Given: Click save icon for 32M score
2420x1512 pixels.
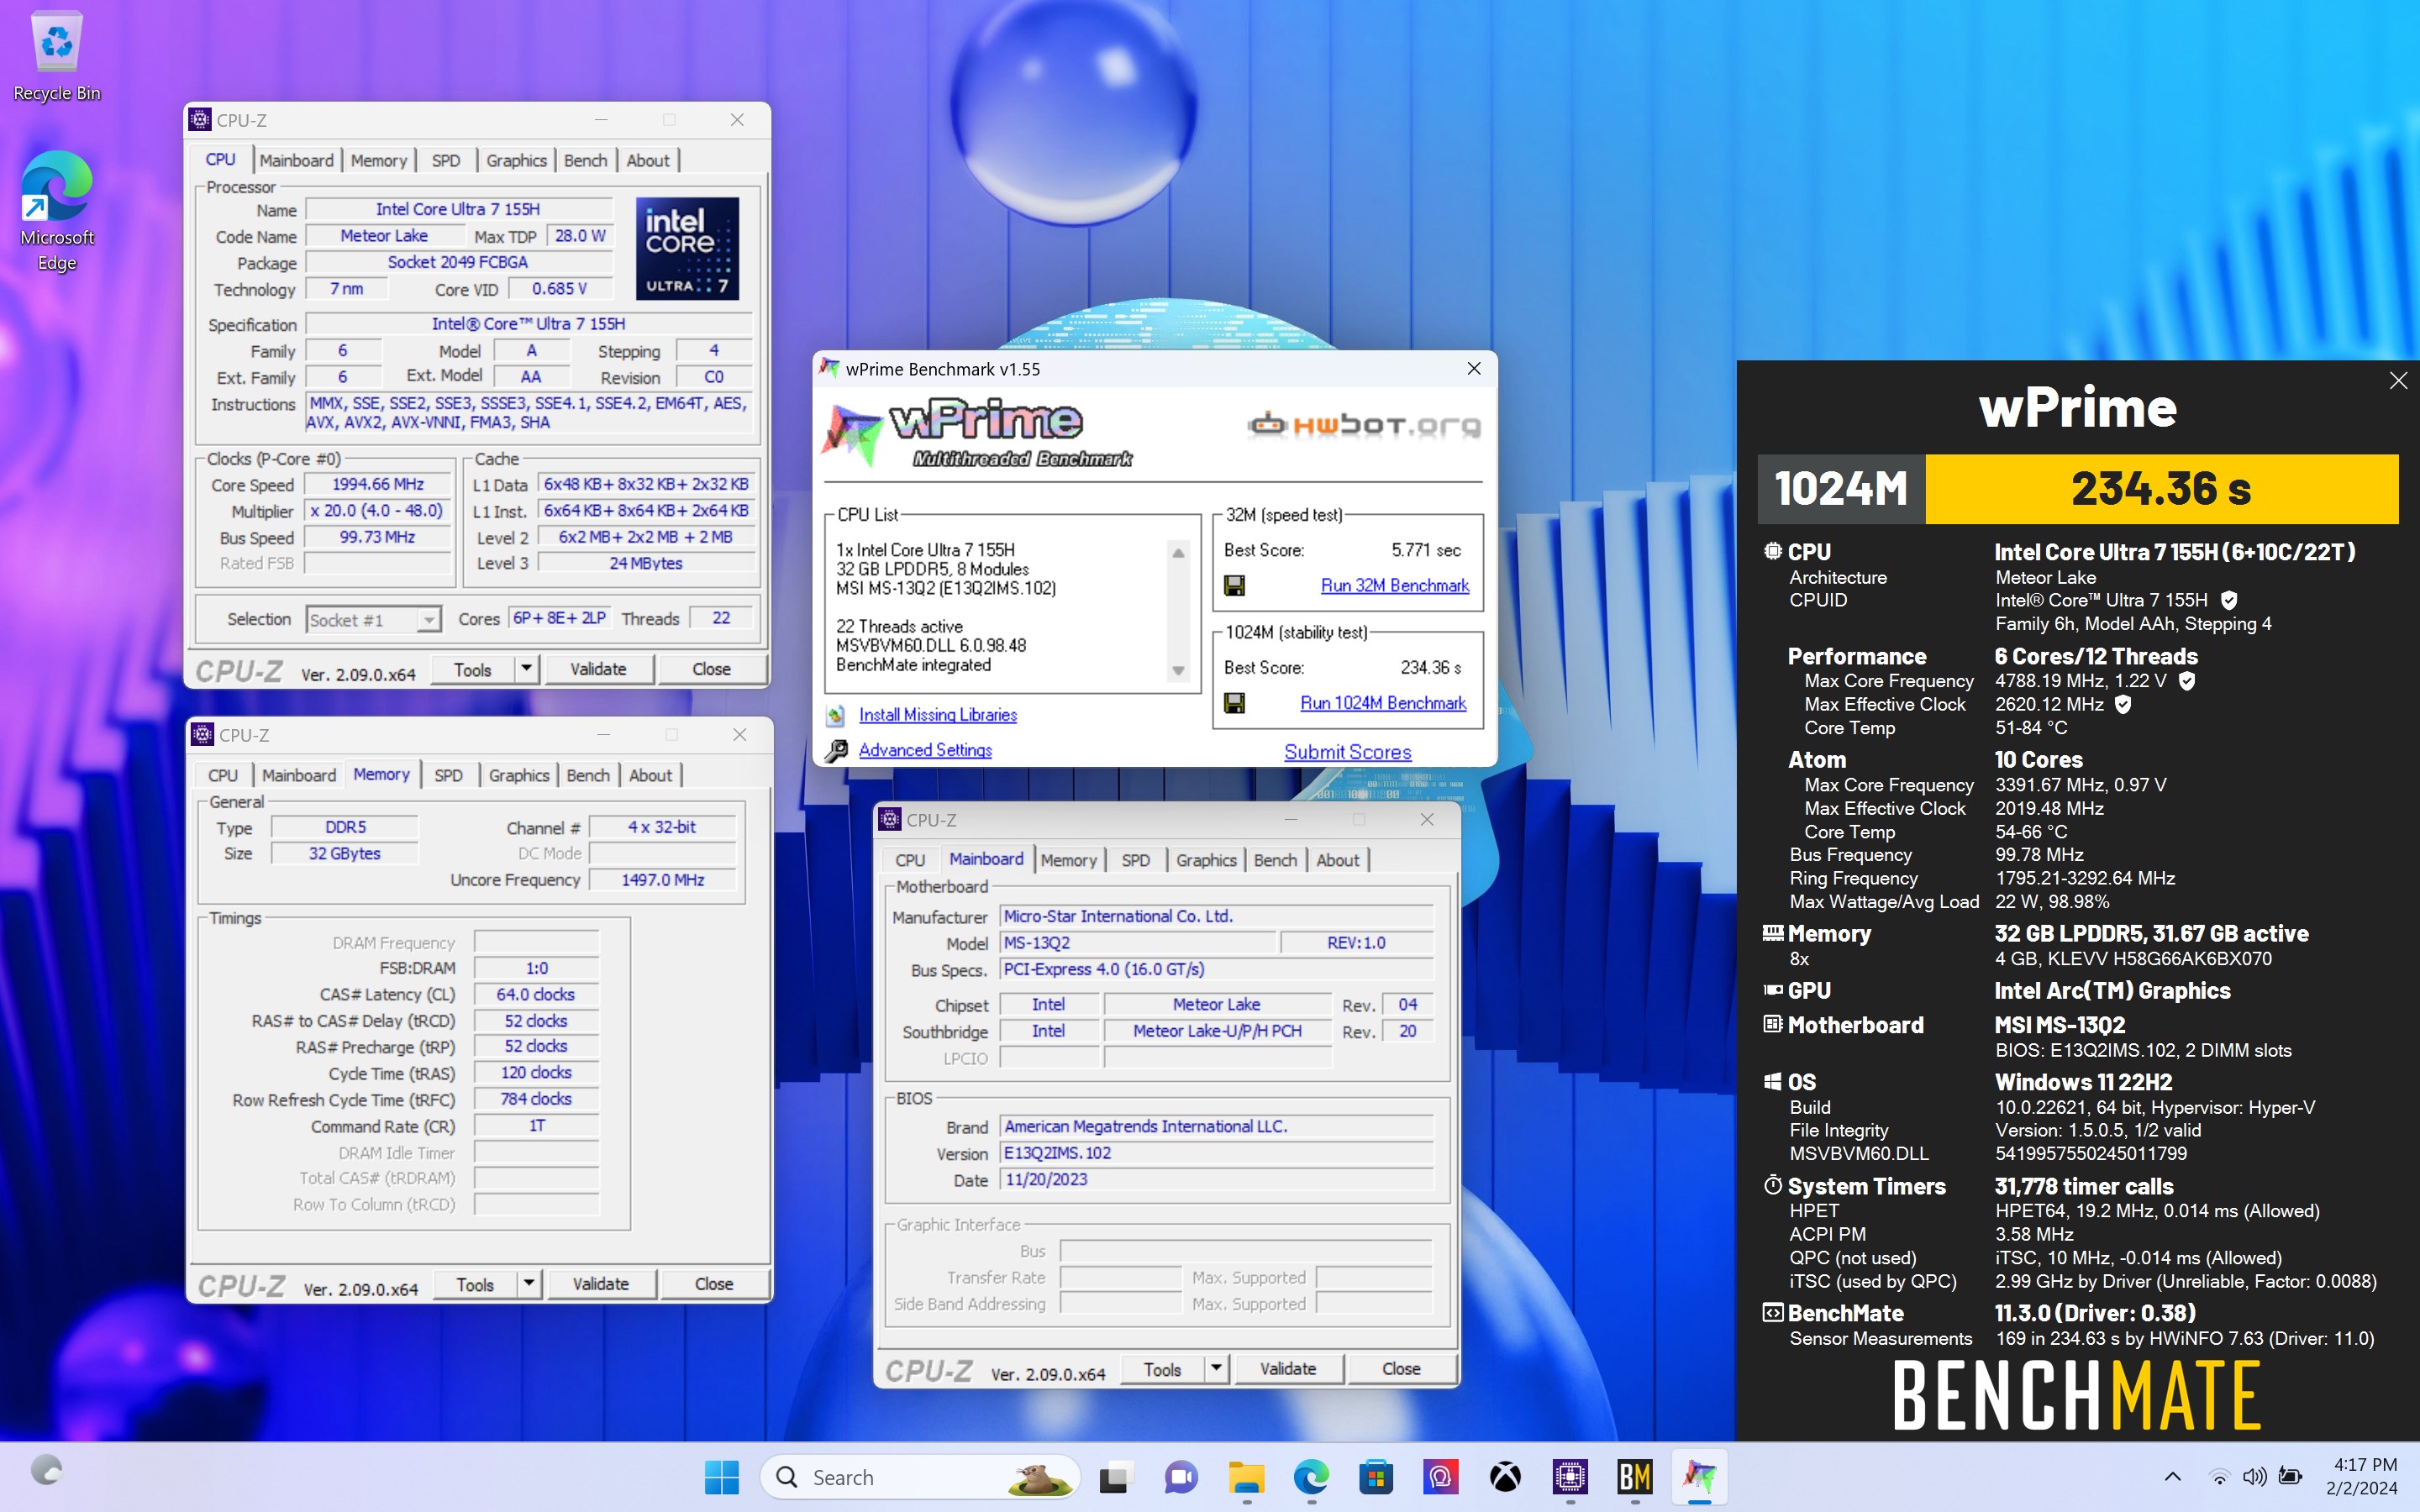Looking at the screenshot, I should point(1235,586).
